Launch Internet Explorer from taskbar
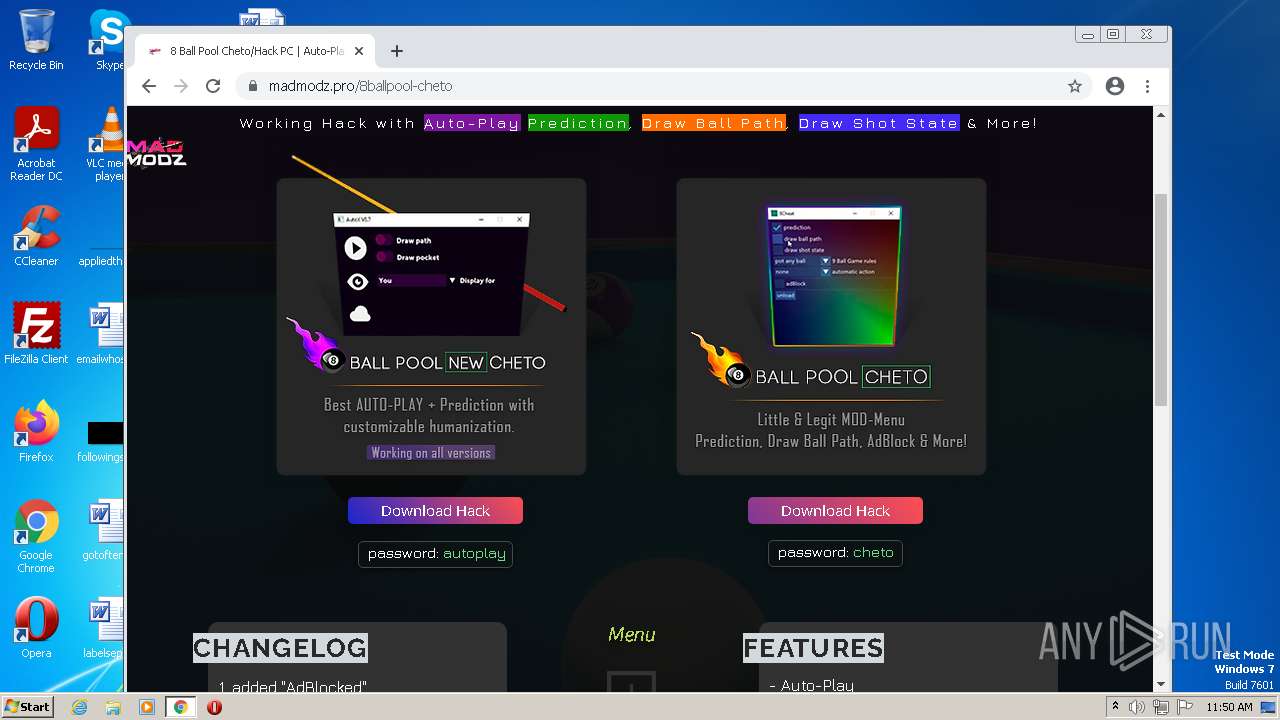The width and height of the screenshot is (1280, 720). [x=80, y=707]
